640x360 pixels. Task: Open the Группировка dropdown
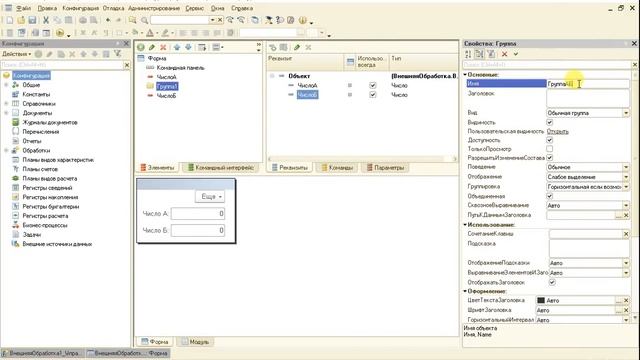(x=626, y=187)
